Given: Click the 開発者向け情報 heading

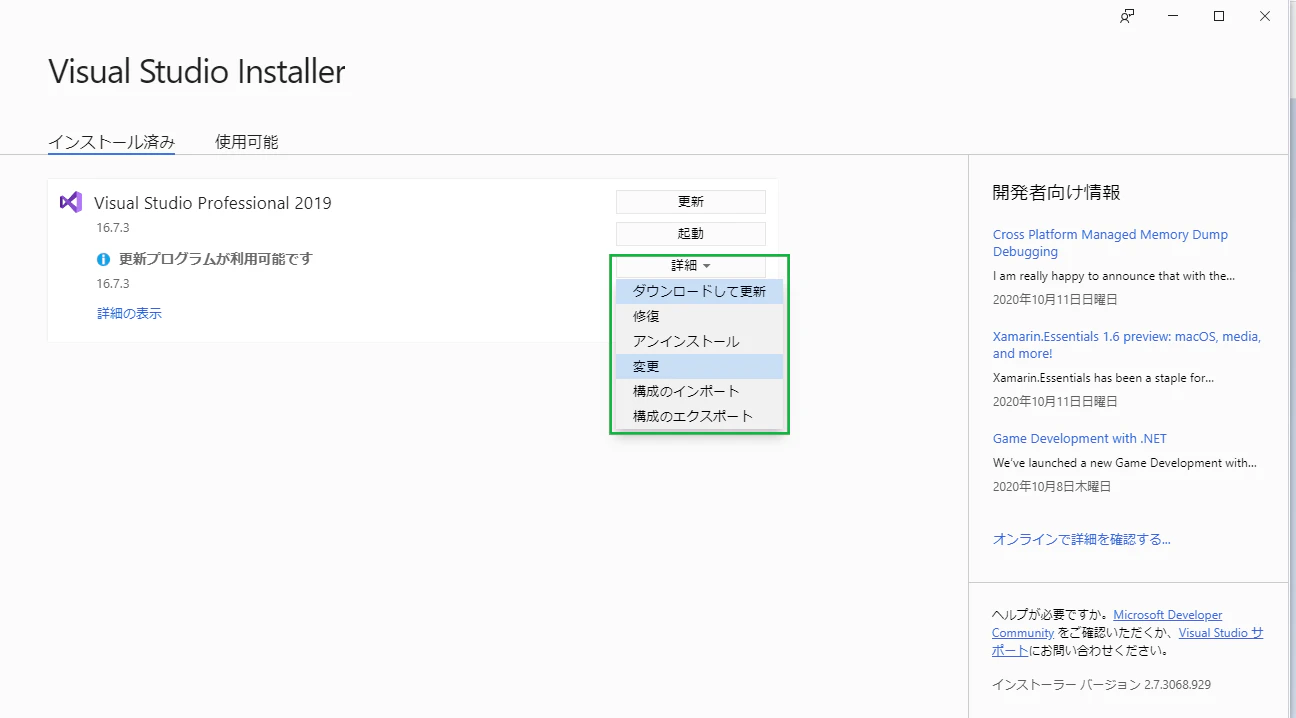Looking at the screenshot, I should click(x=1056, y=193).
